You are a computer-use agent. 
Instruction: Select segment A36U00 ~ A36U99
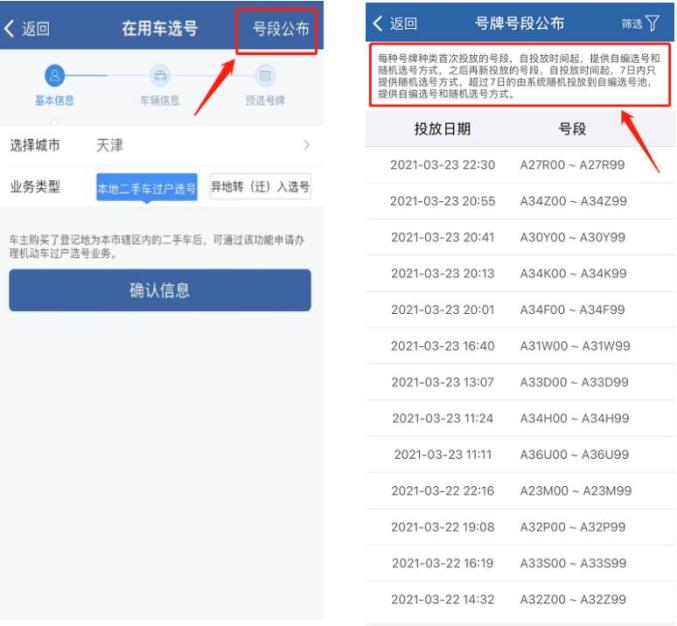(574, 455)
